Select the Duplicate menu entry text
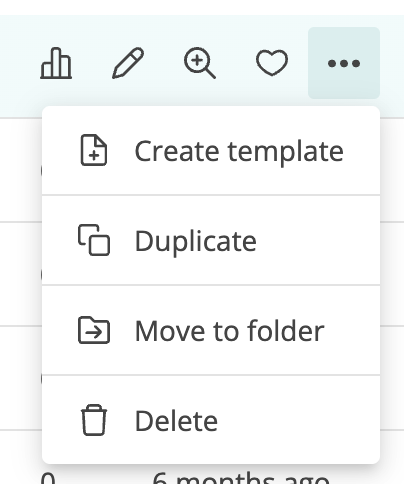 tap(196, 242)
